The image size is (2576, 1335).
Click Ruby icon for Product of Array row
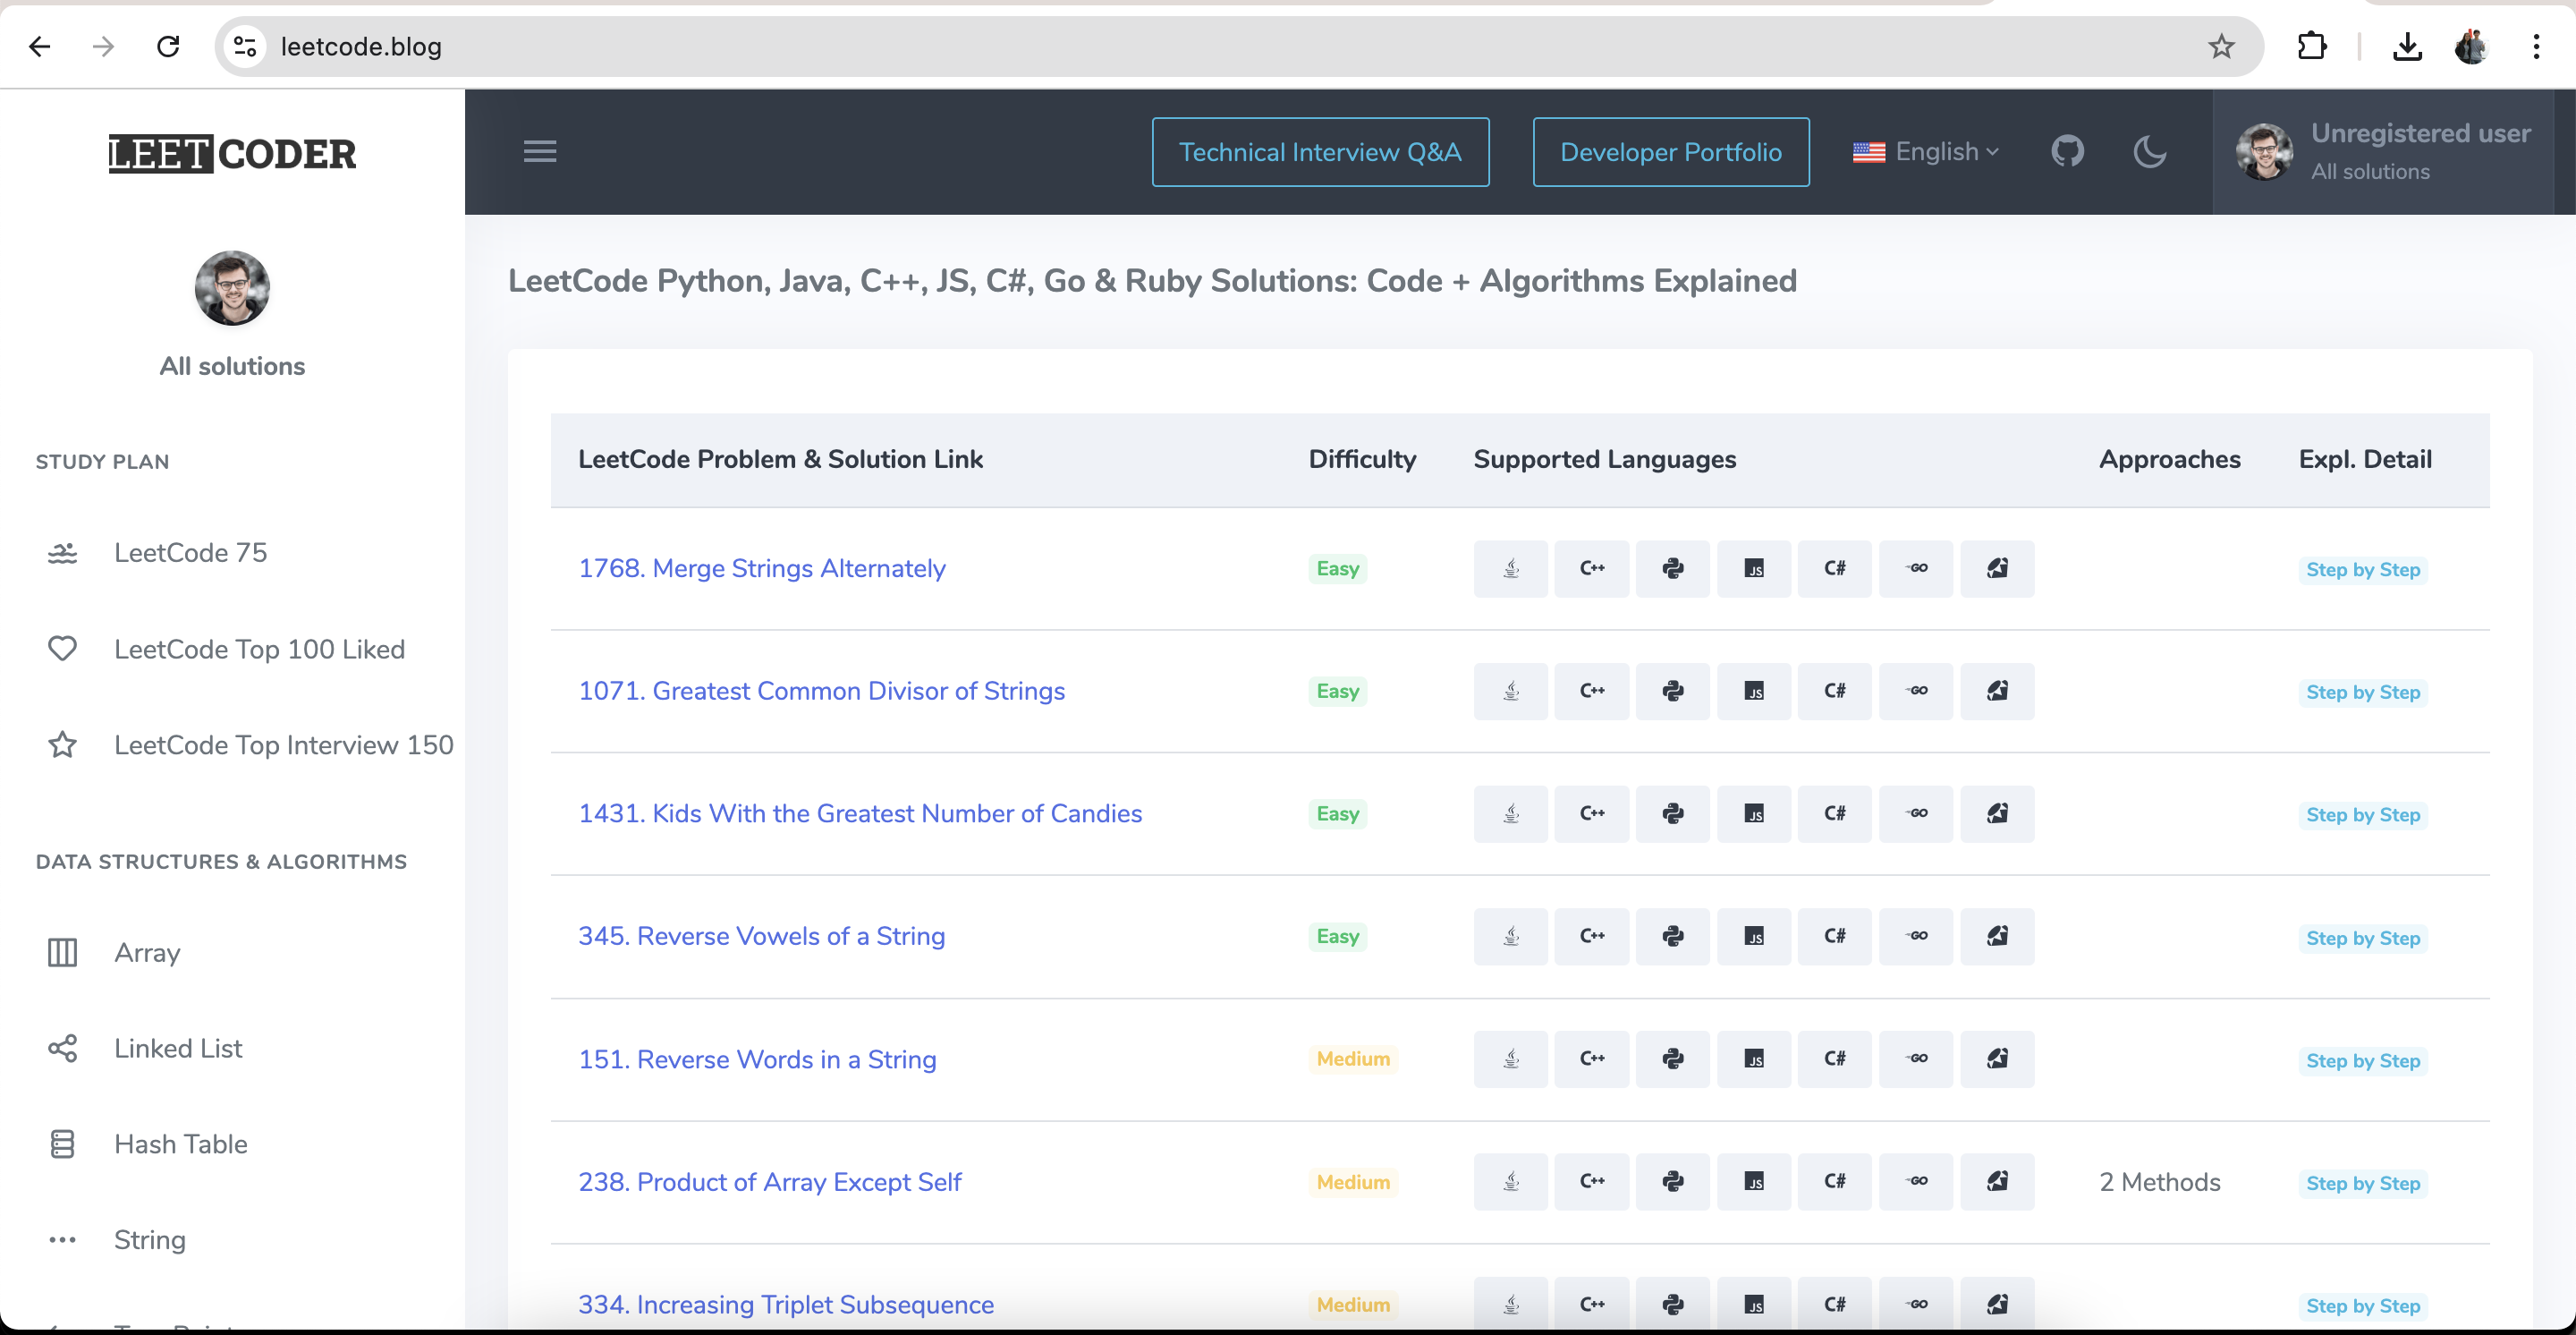1996,1182
